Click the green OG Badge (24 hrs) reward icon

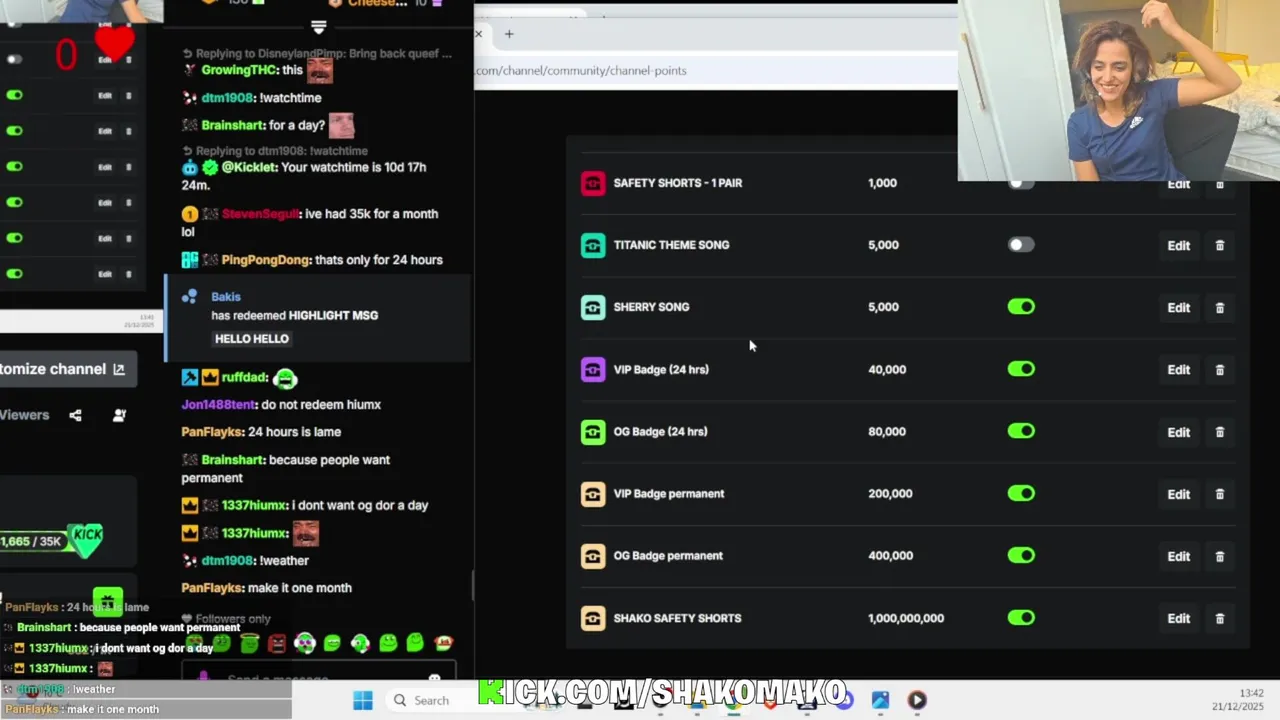[x=593, y=432]
